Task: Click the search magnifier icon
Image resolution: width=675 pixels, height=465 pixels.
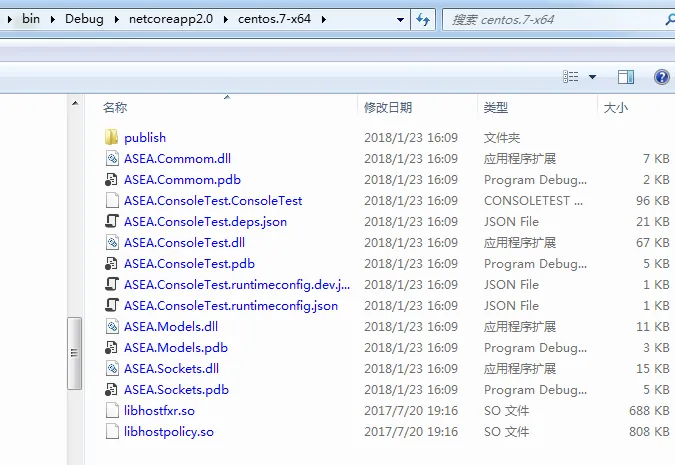Action: [x=670, y=19]
